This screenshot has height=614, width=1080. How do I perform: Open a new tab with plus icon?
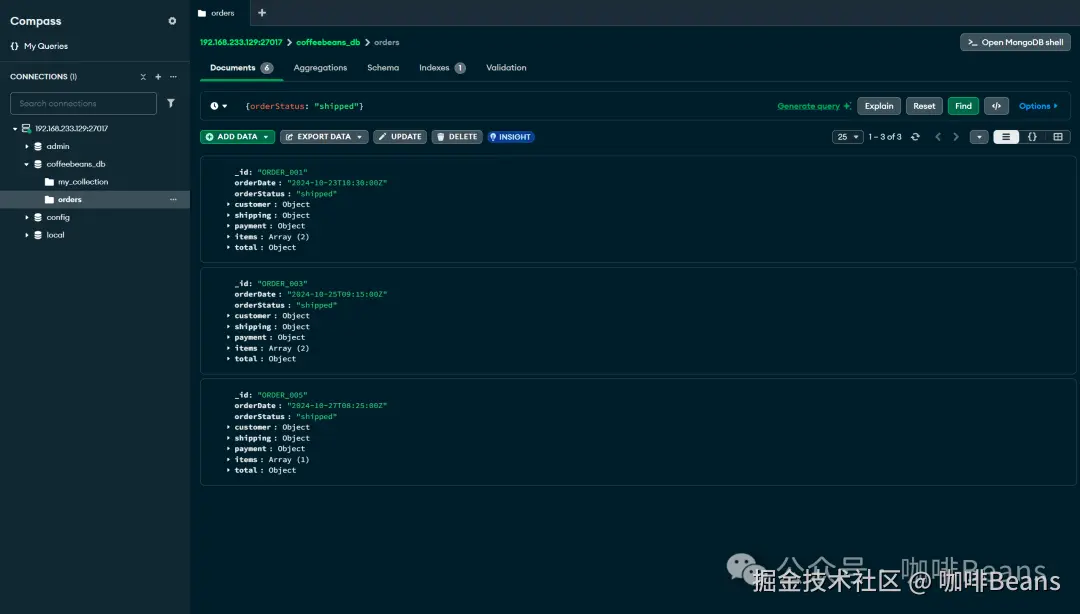tap(262, 12)
